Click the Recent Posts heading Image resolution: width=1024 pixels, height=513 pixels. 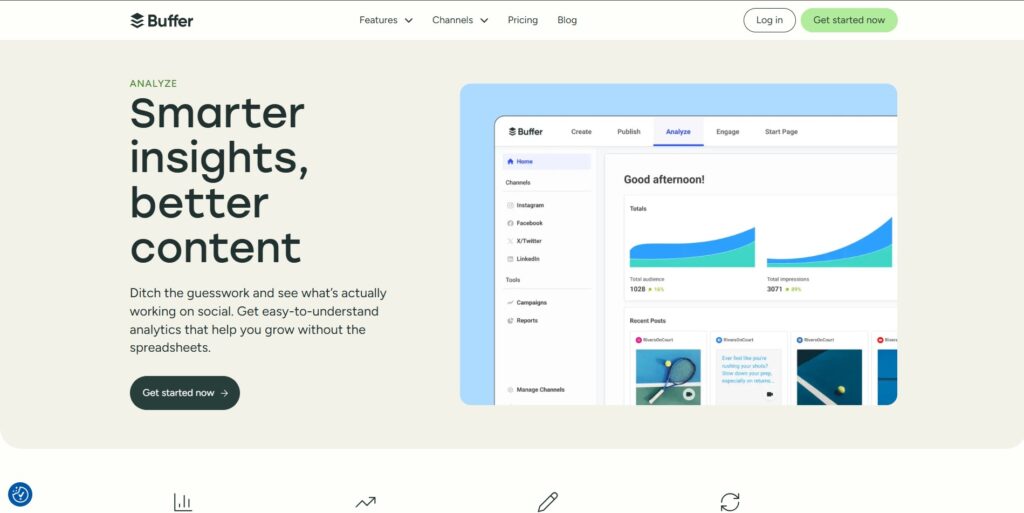tap(648, 321)
